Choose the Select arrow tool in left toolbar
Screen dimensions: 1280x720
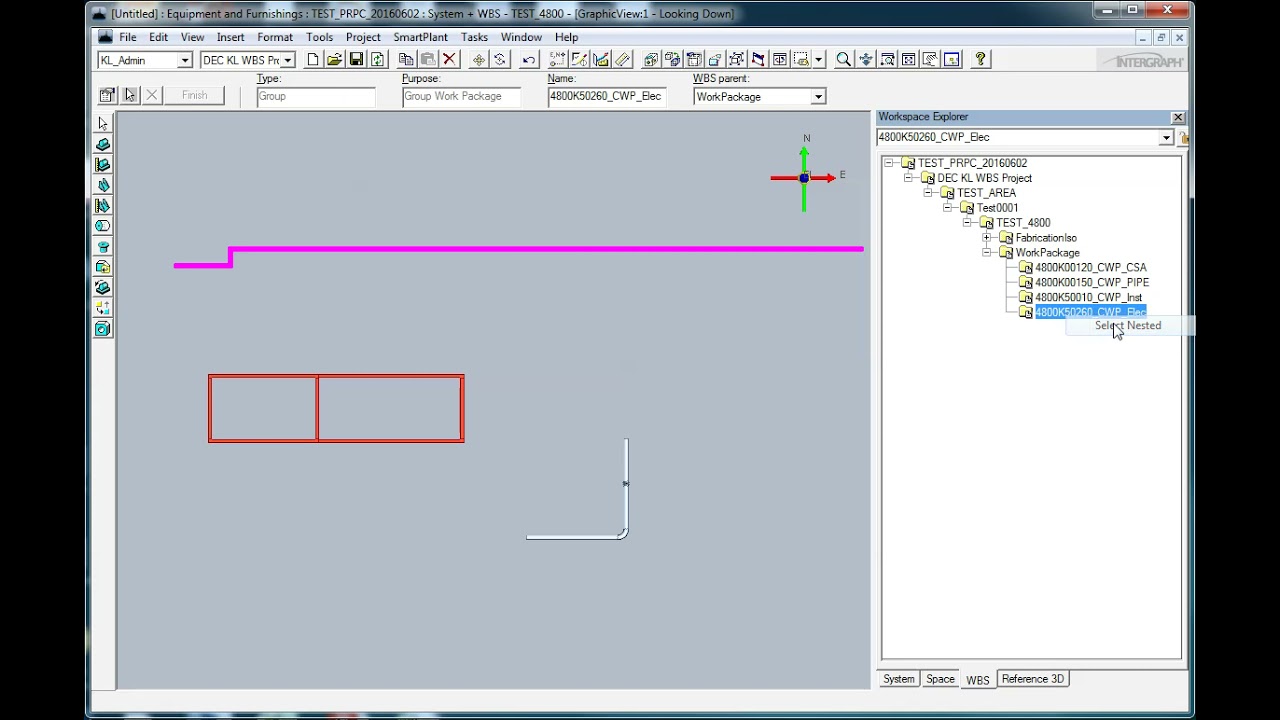tap(103, 124)
